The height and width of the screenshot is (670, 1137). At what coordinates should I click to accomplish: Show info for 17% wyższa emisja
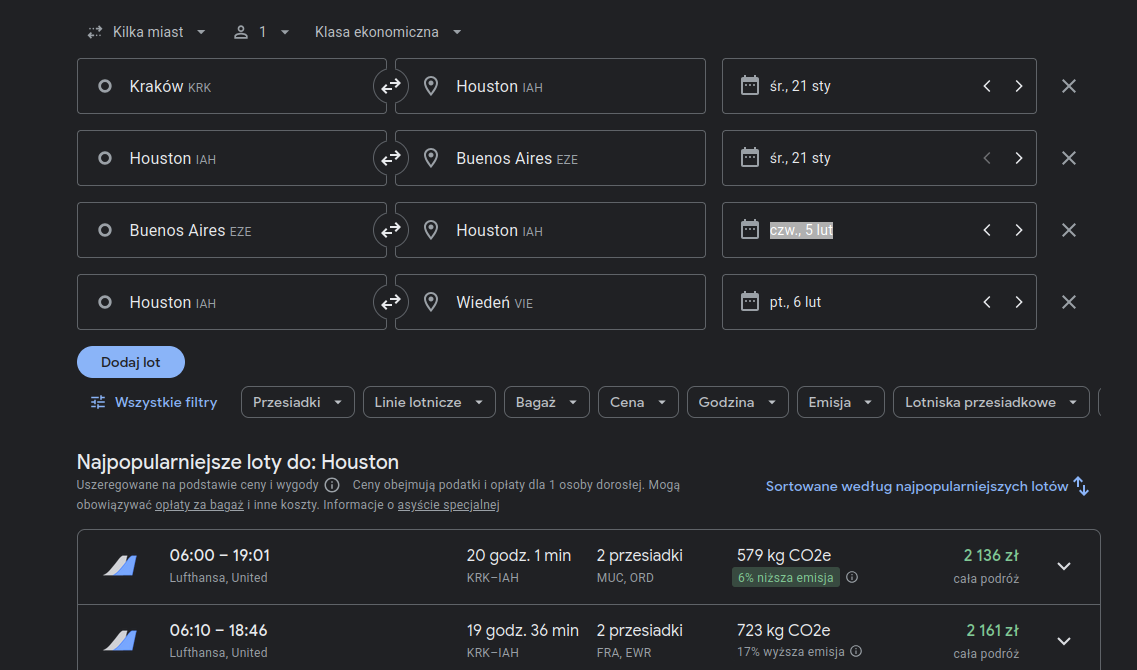pyautogui.click(x=856, y=651)
